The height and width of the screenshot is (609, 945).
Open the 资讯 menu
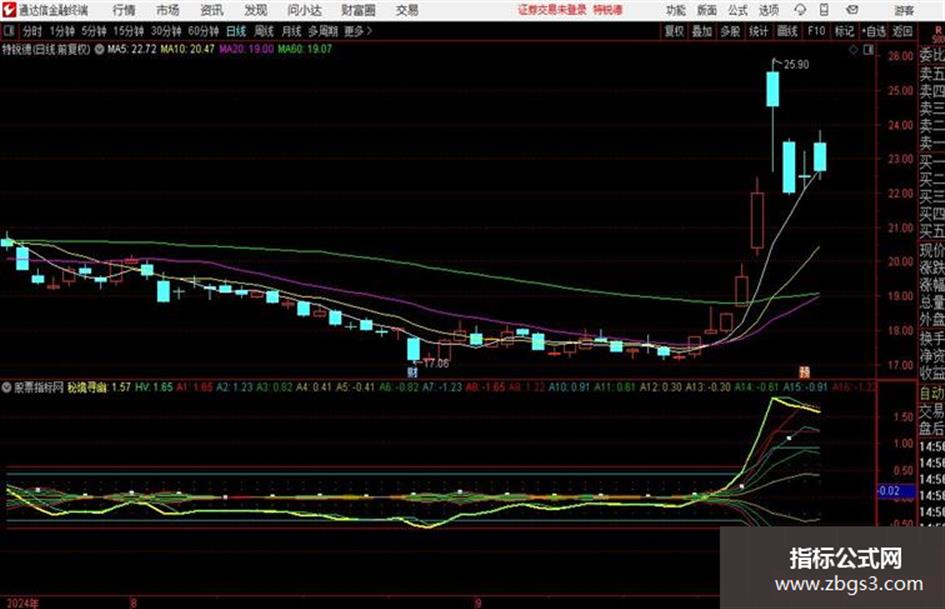click(x=212, y=10)
